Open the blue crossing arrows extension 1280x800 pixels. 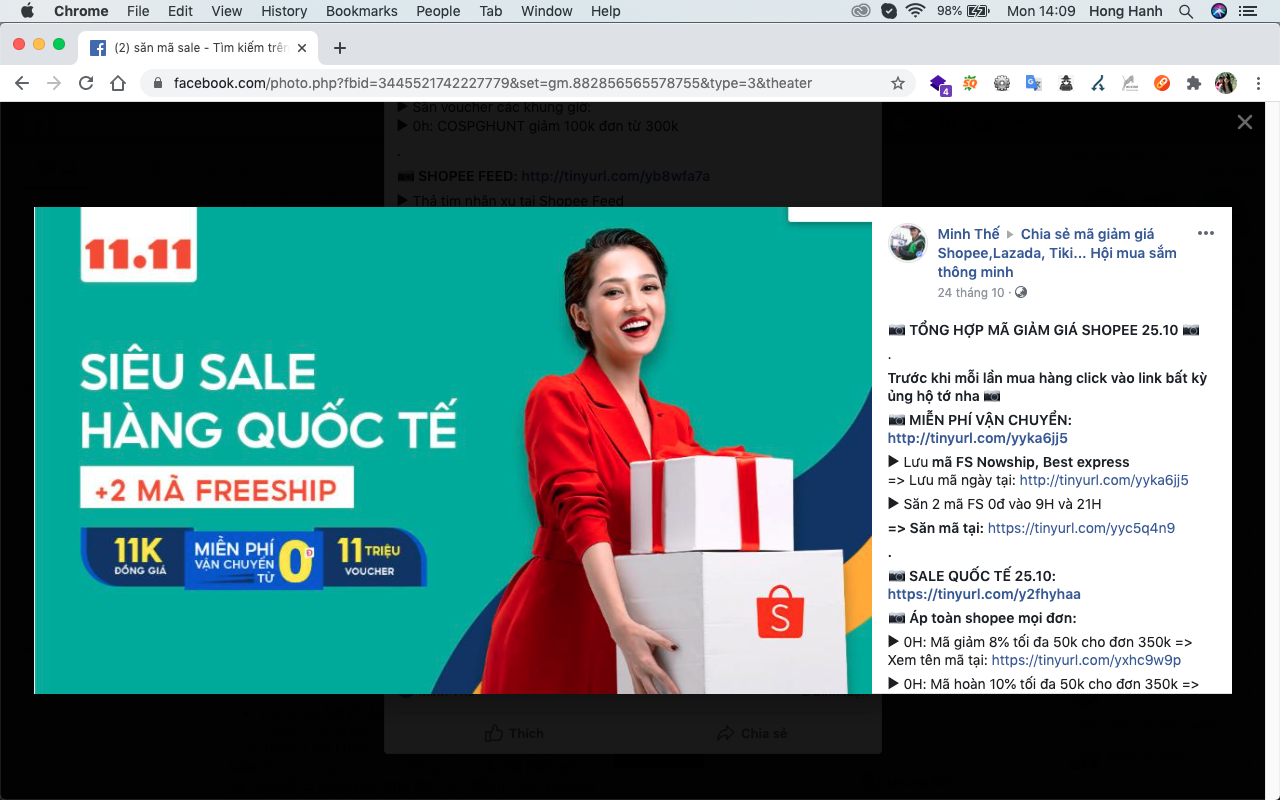pos(1098,83)
